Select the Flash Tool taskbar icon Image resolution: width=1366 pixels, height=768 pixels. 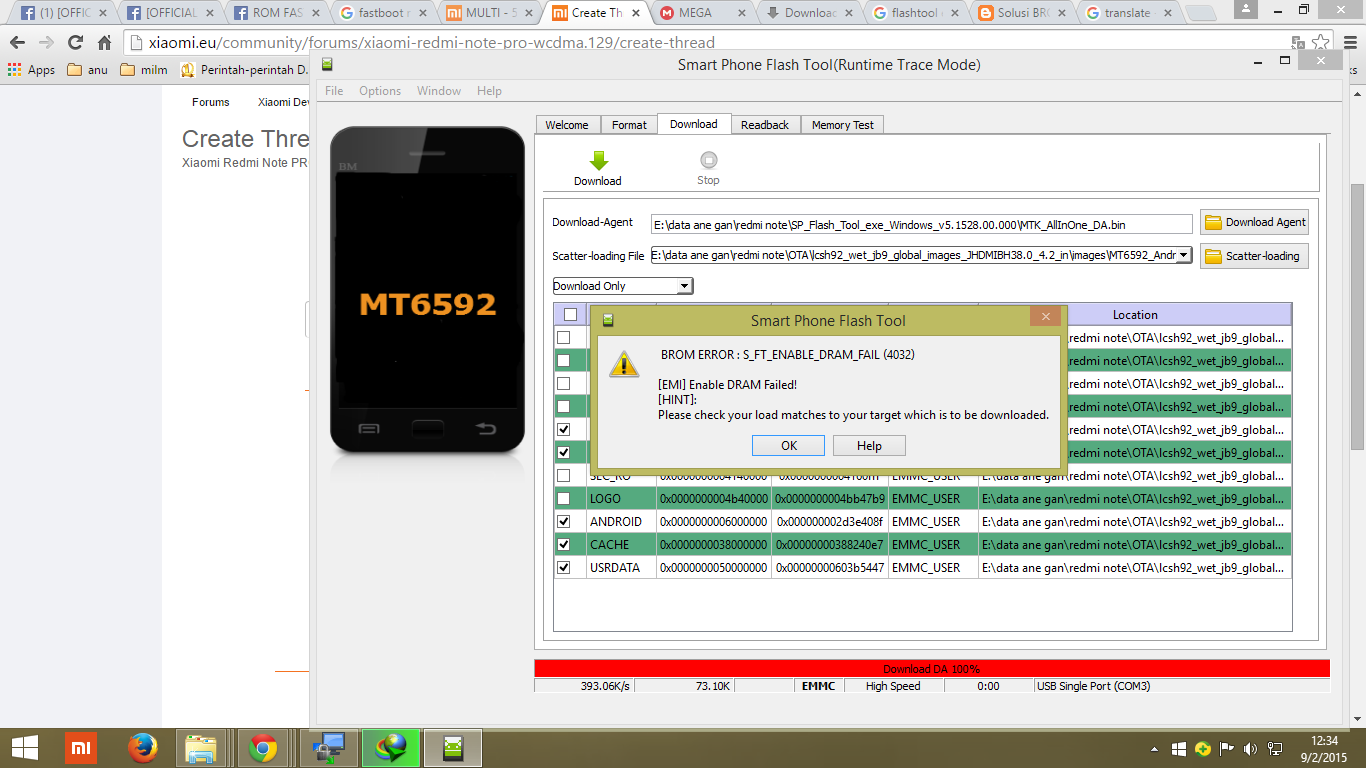(x=453, y=748)
